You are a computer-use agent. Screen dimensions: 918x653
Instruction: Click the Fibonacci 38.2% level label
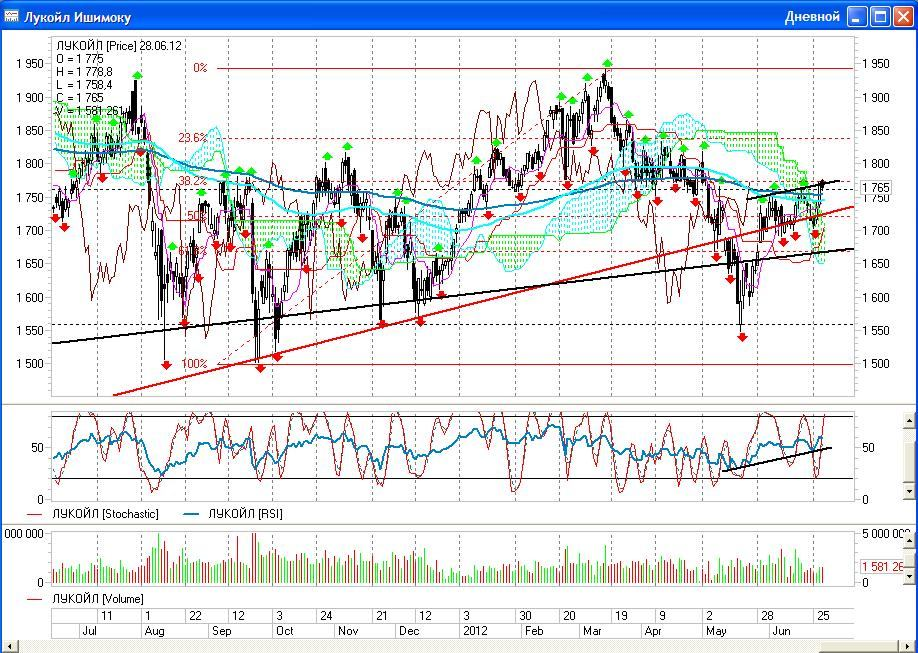(193, 181)
